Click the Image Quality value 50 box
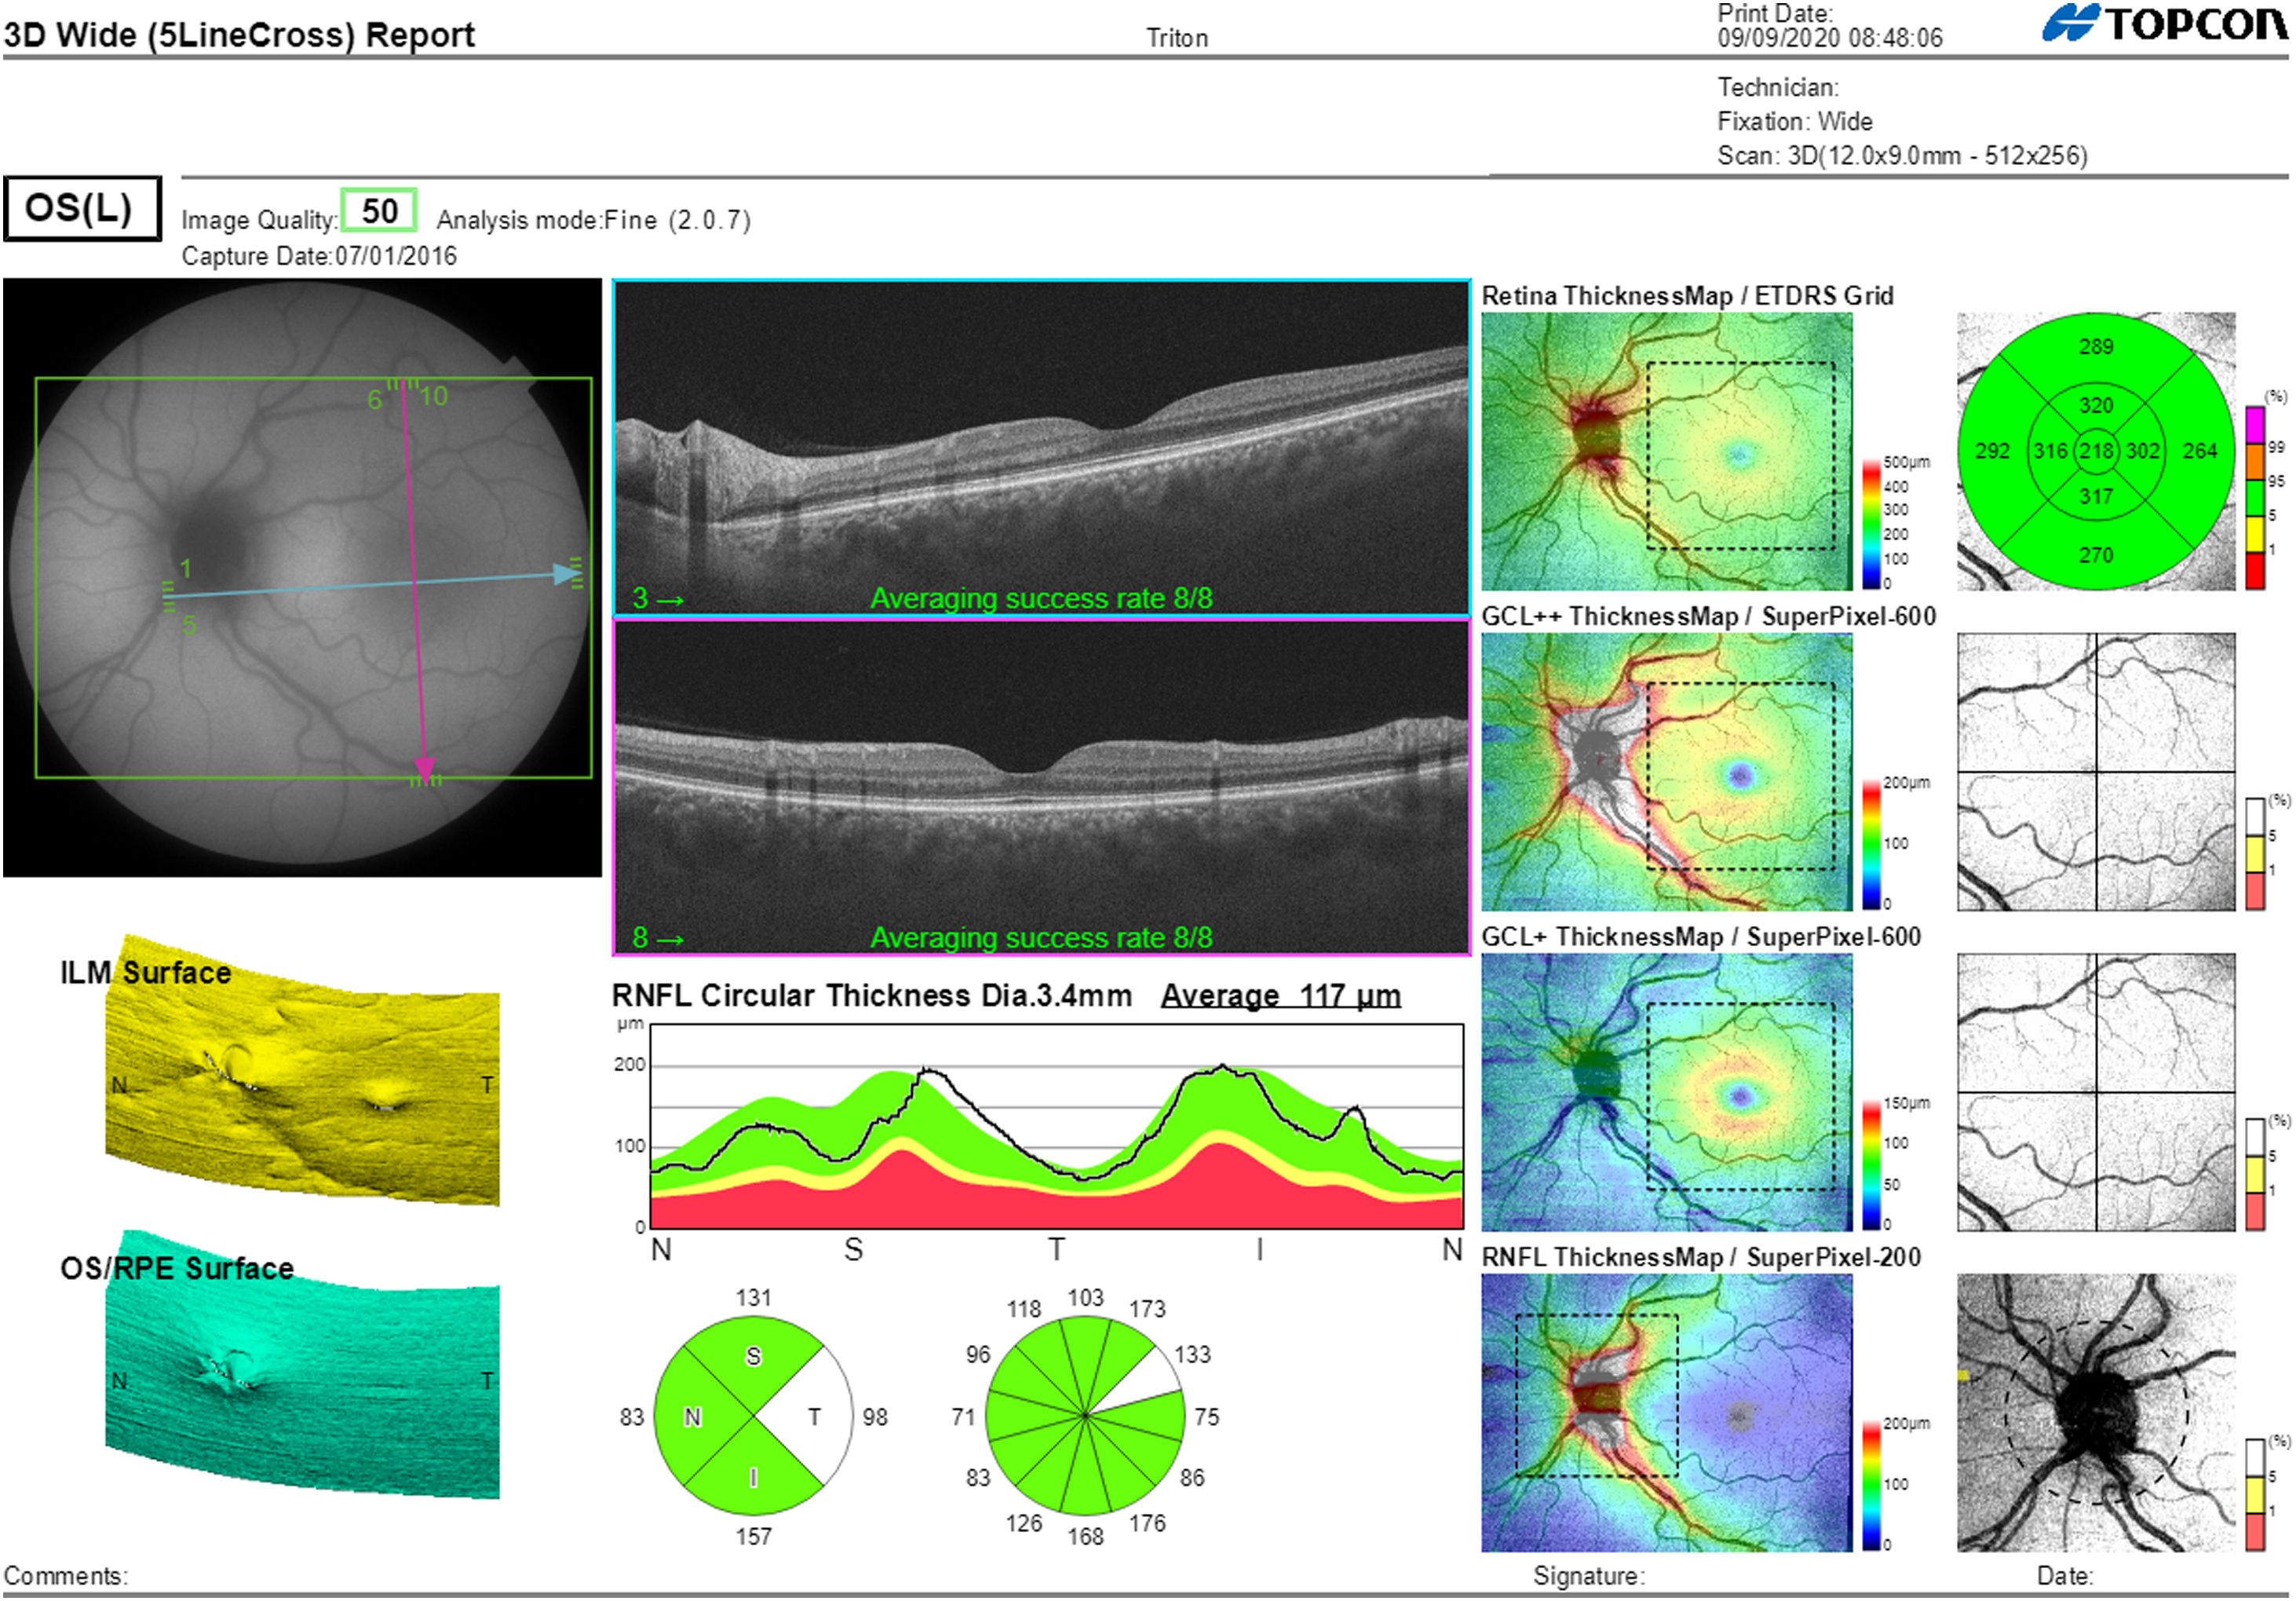 (378, 211)
